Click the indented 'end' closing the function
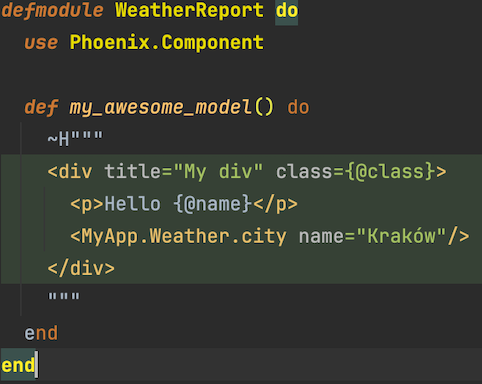 [x=41, y=333]
